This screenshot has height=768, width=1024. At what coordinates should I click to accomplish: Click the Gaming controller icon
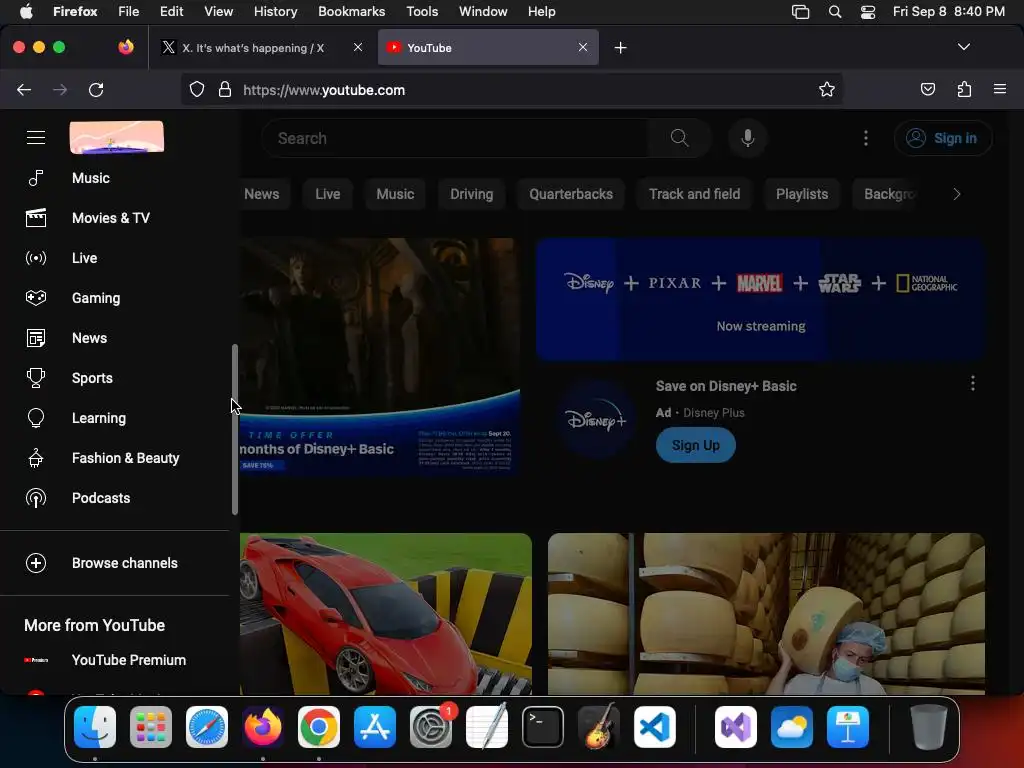(x=36, y=298)
